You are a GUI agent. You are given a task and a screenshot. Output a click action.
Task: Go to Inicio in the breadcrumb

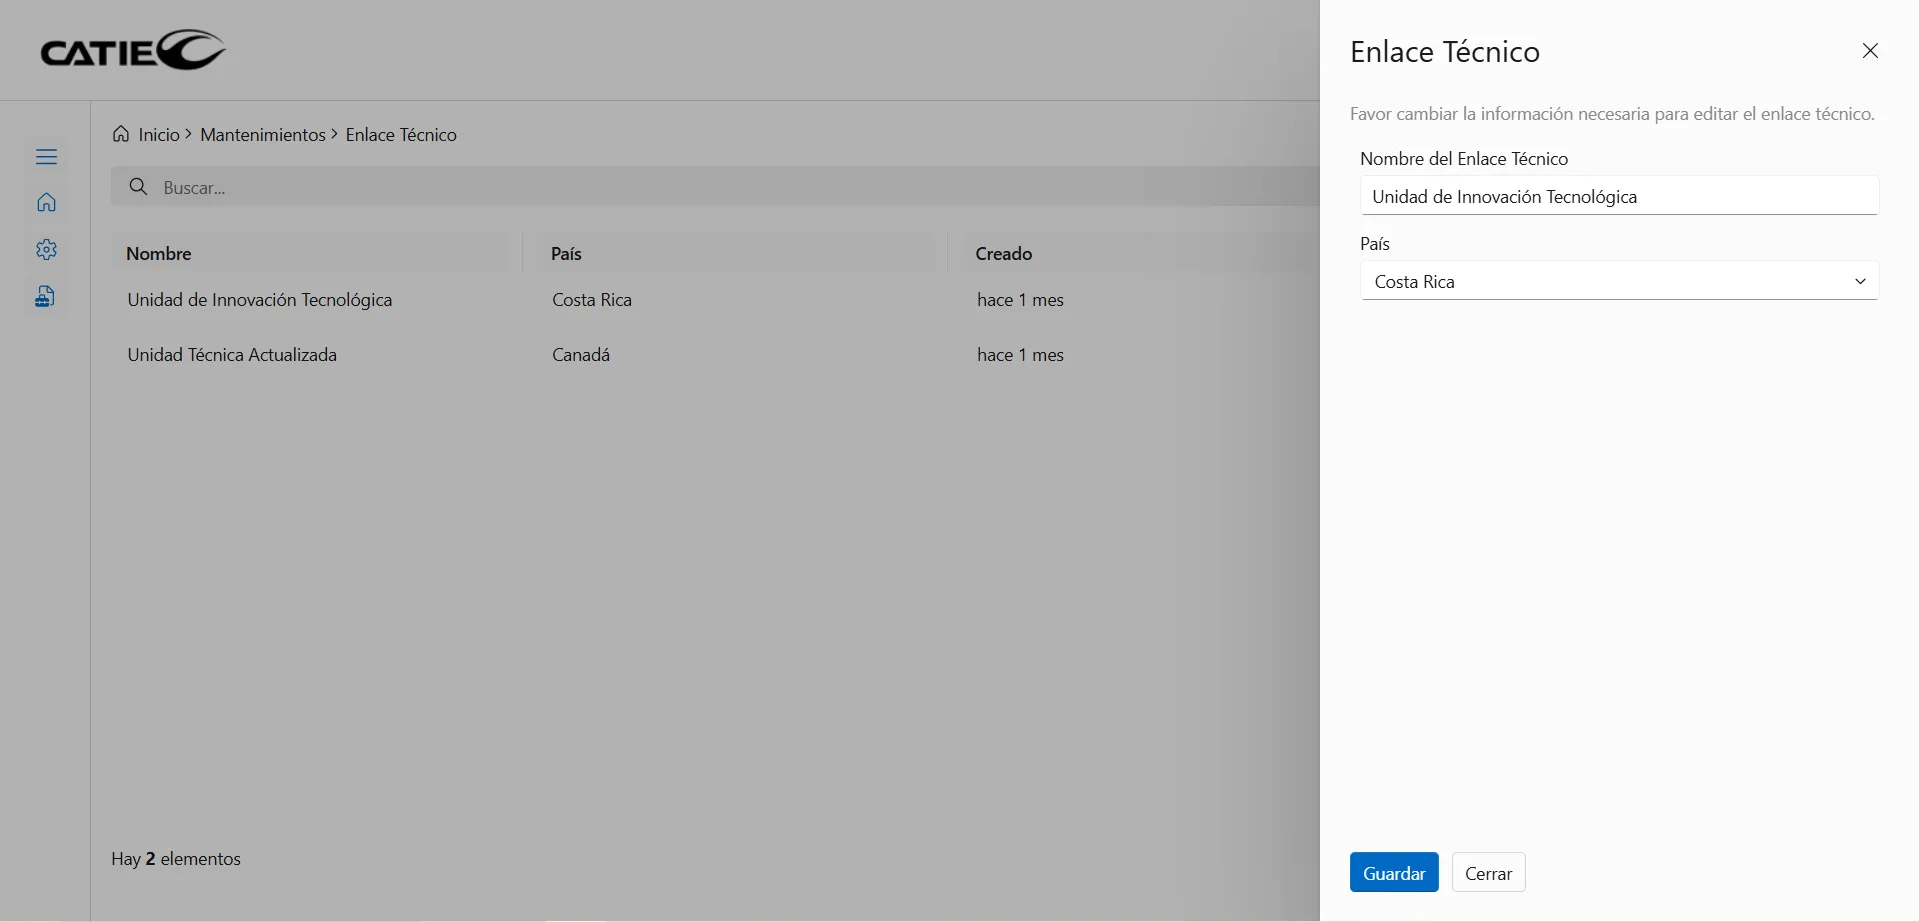(159, 135)
